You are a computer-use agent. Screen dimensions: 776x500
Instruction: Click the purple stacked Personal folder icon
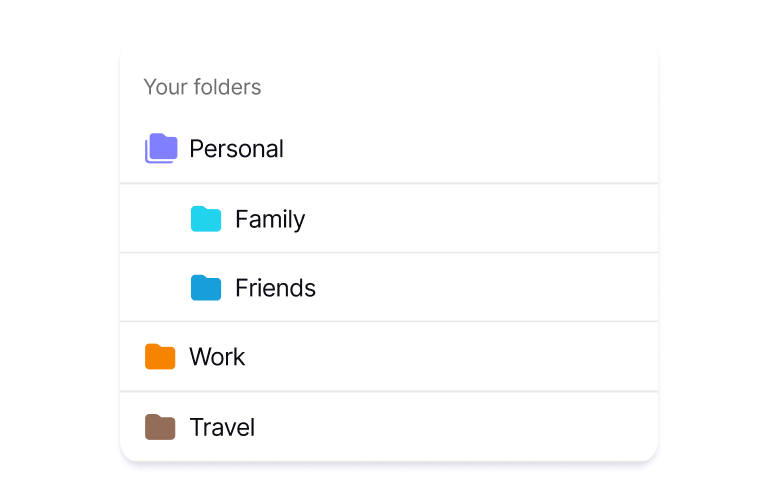tap(161, 149)
